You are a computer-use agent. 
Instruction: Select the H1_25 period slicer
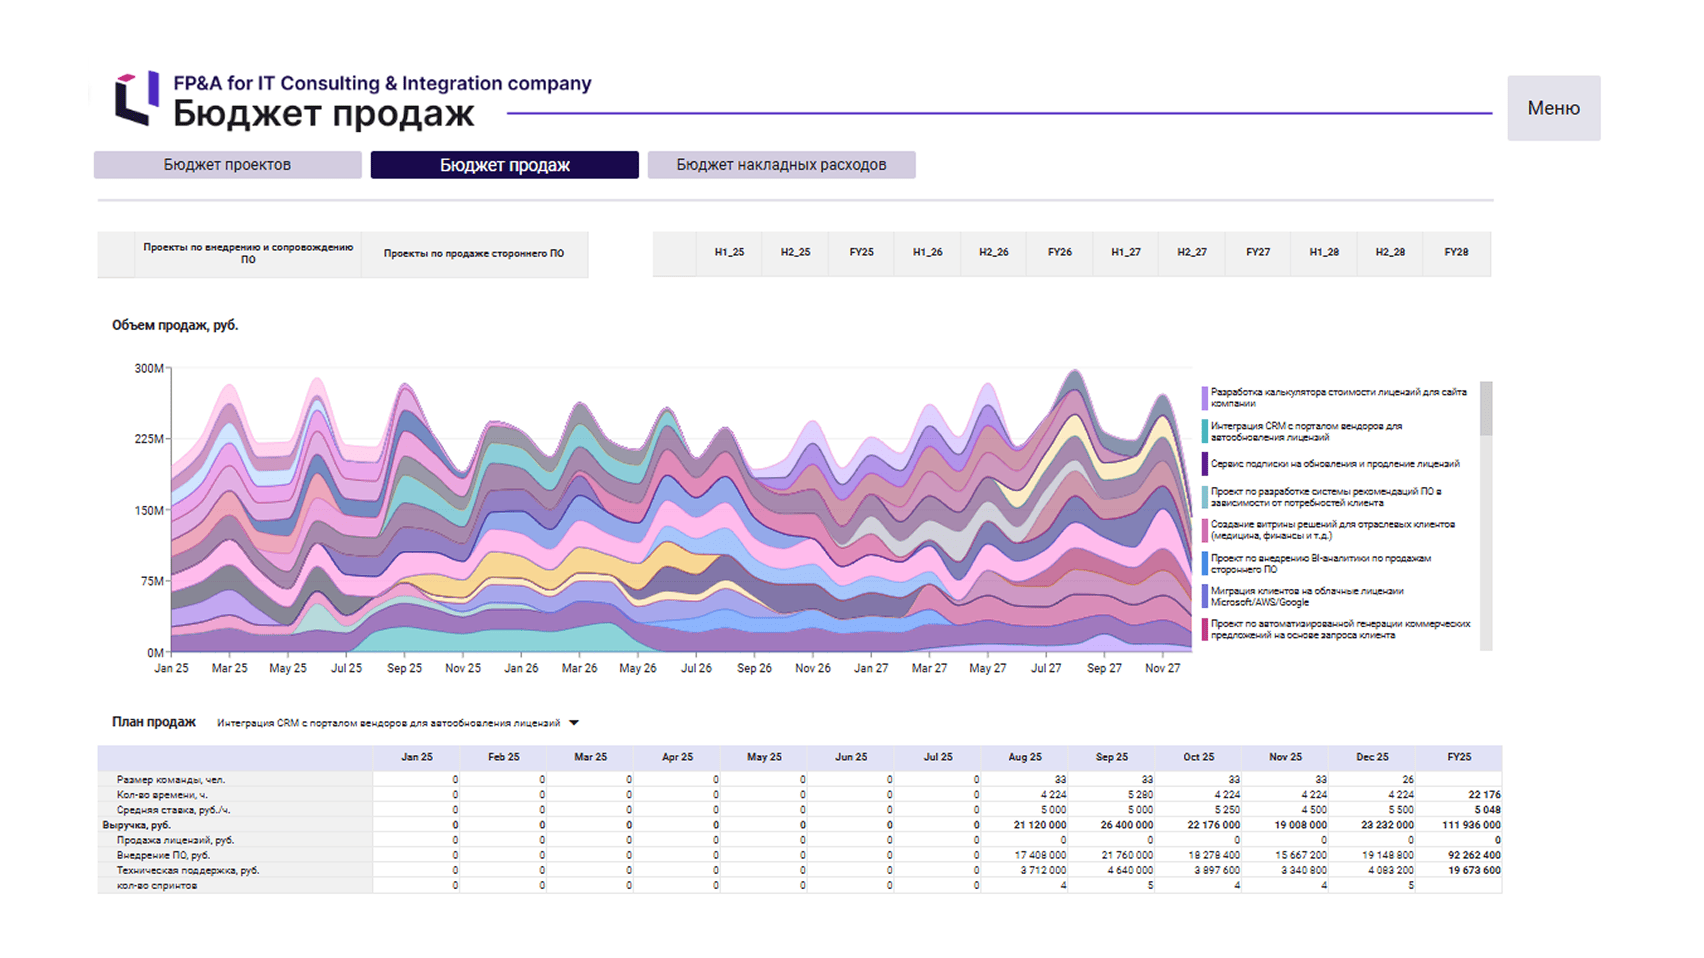tap(729, 253)
